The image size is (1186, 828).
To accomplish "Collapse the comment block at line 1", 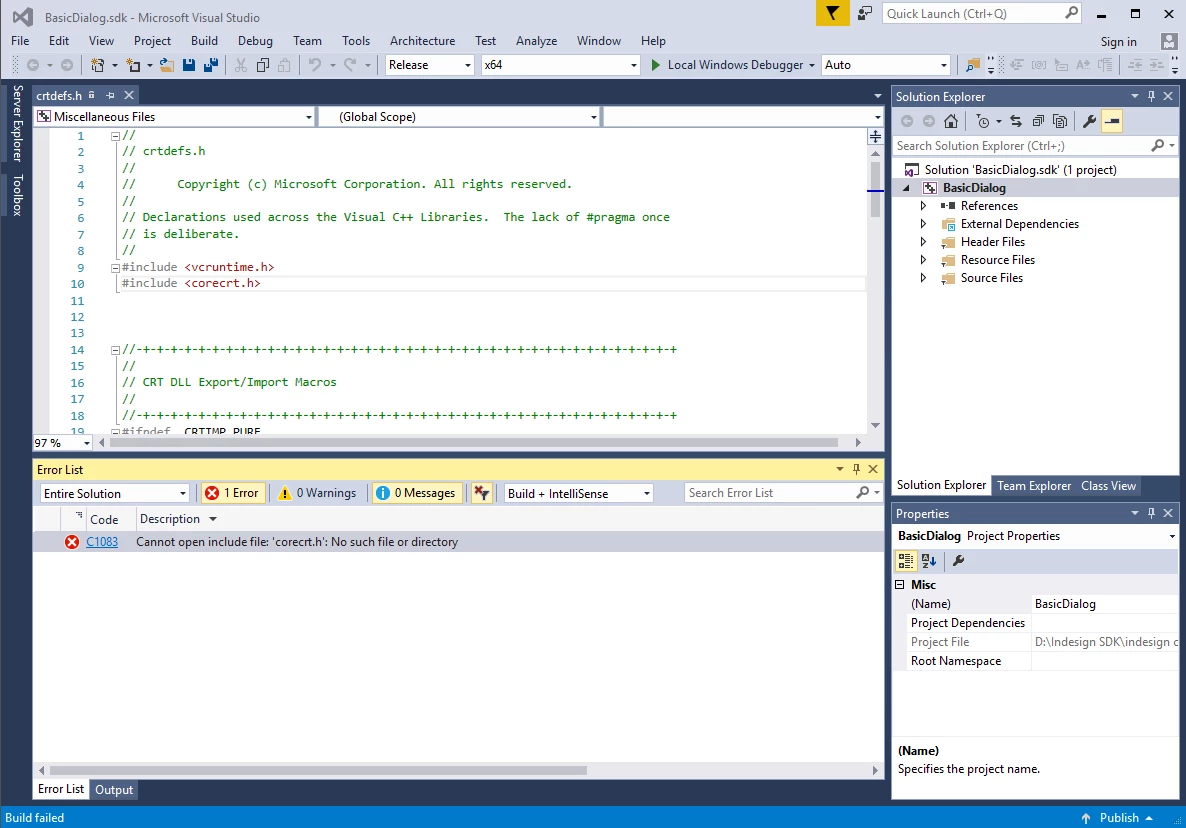I will coord(115,136).
